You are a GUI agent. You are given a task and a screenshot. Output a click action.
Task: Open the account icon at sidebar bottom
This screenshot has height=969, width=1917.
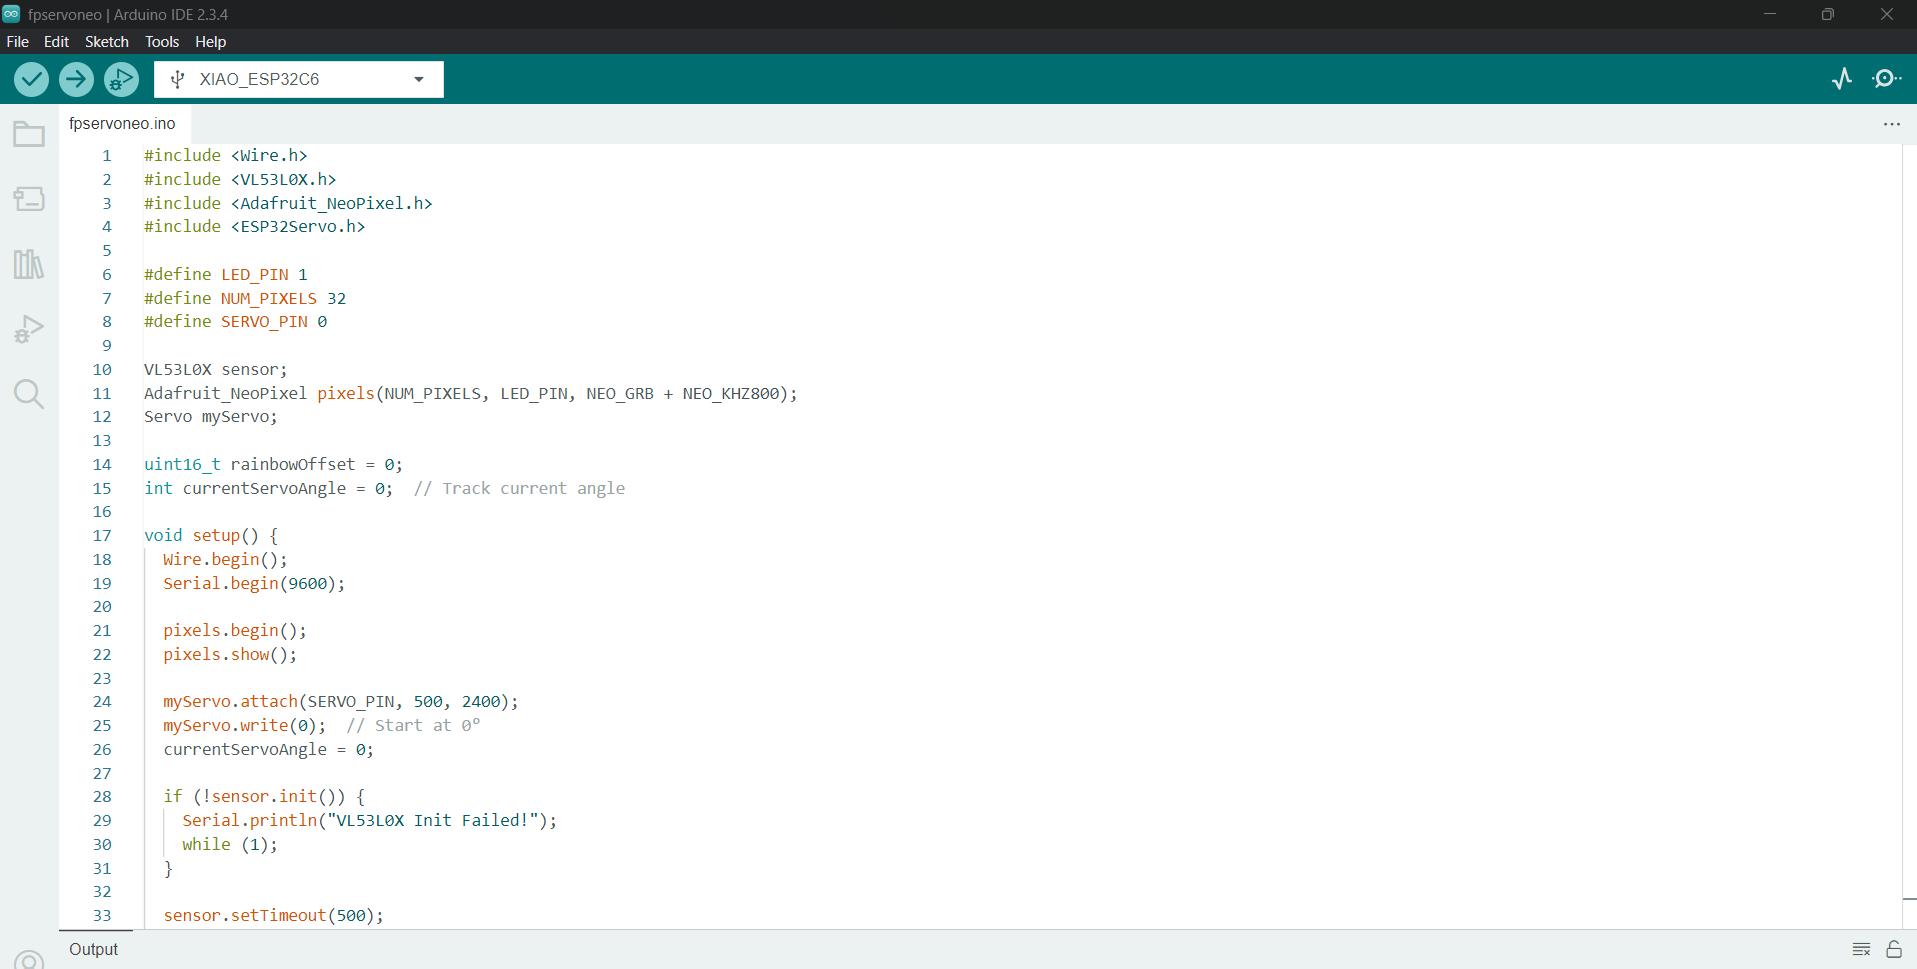(x=29, y=960)
